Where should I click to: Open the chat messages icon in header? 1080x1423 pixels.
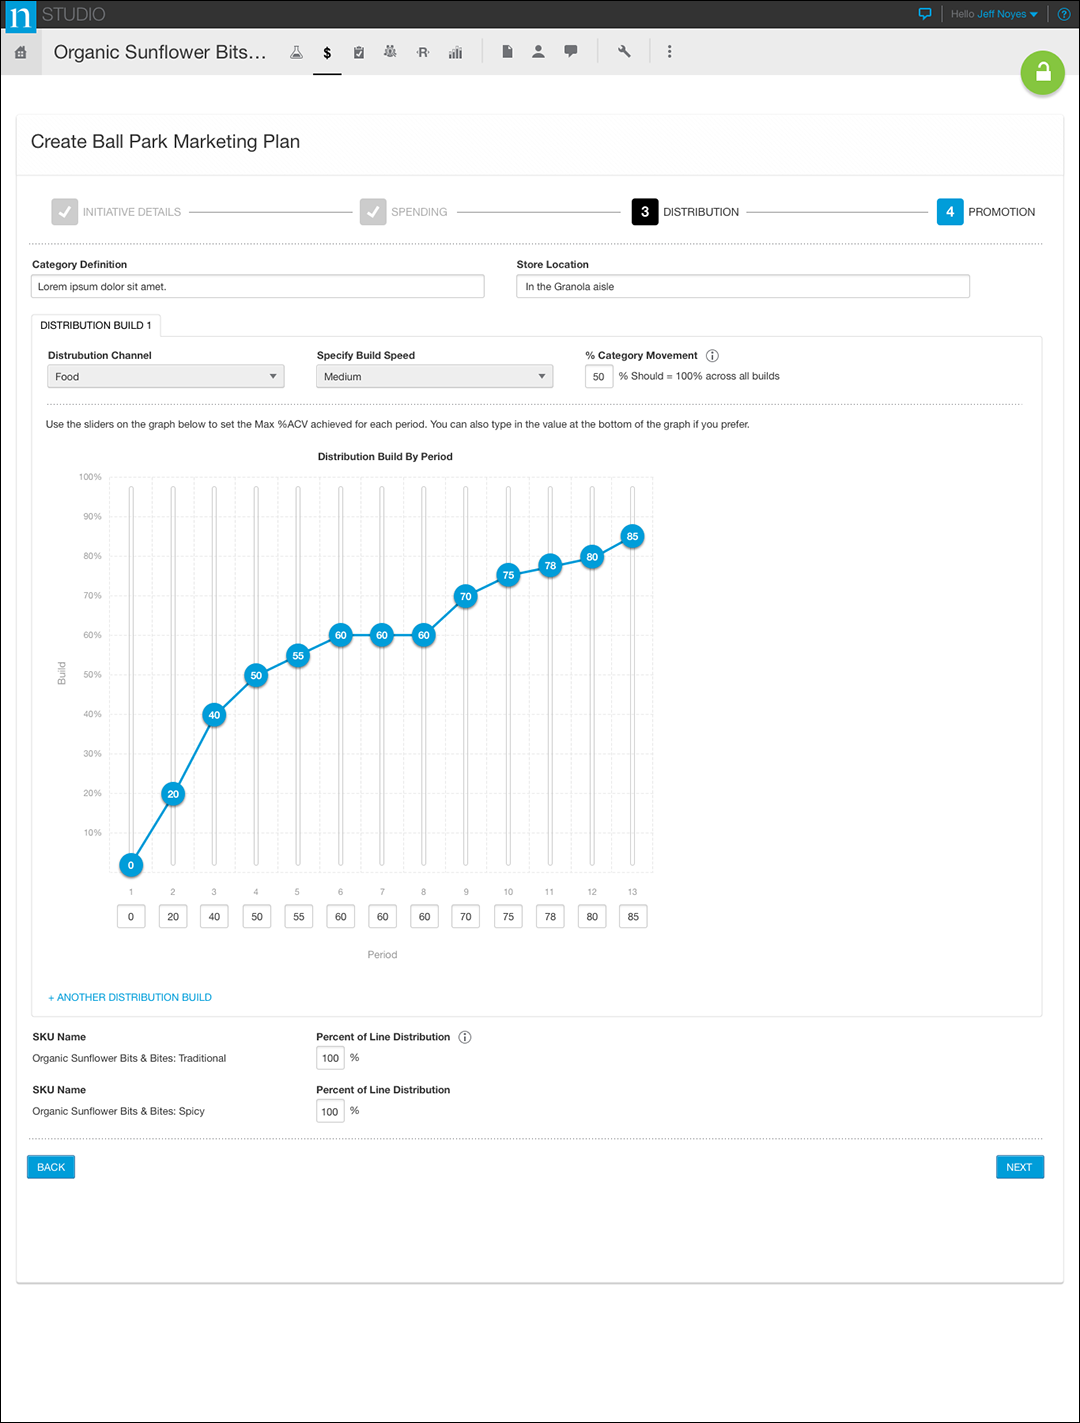[x=924, y=14]
